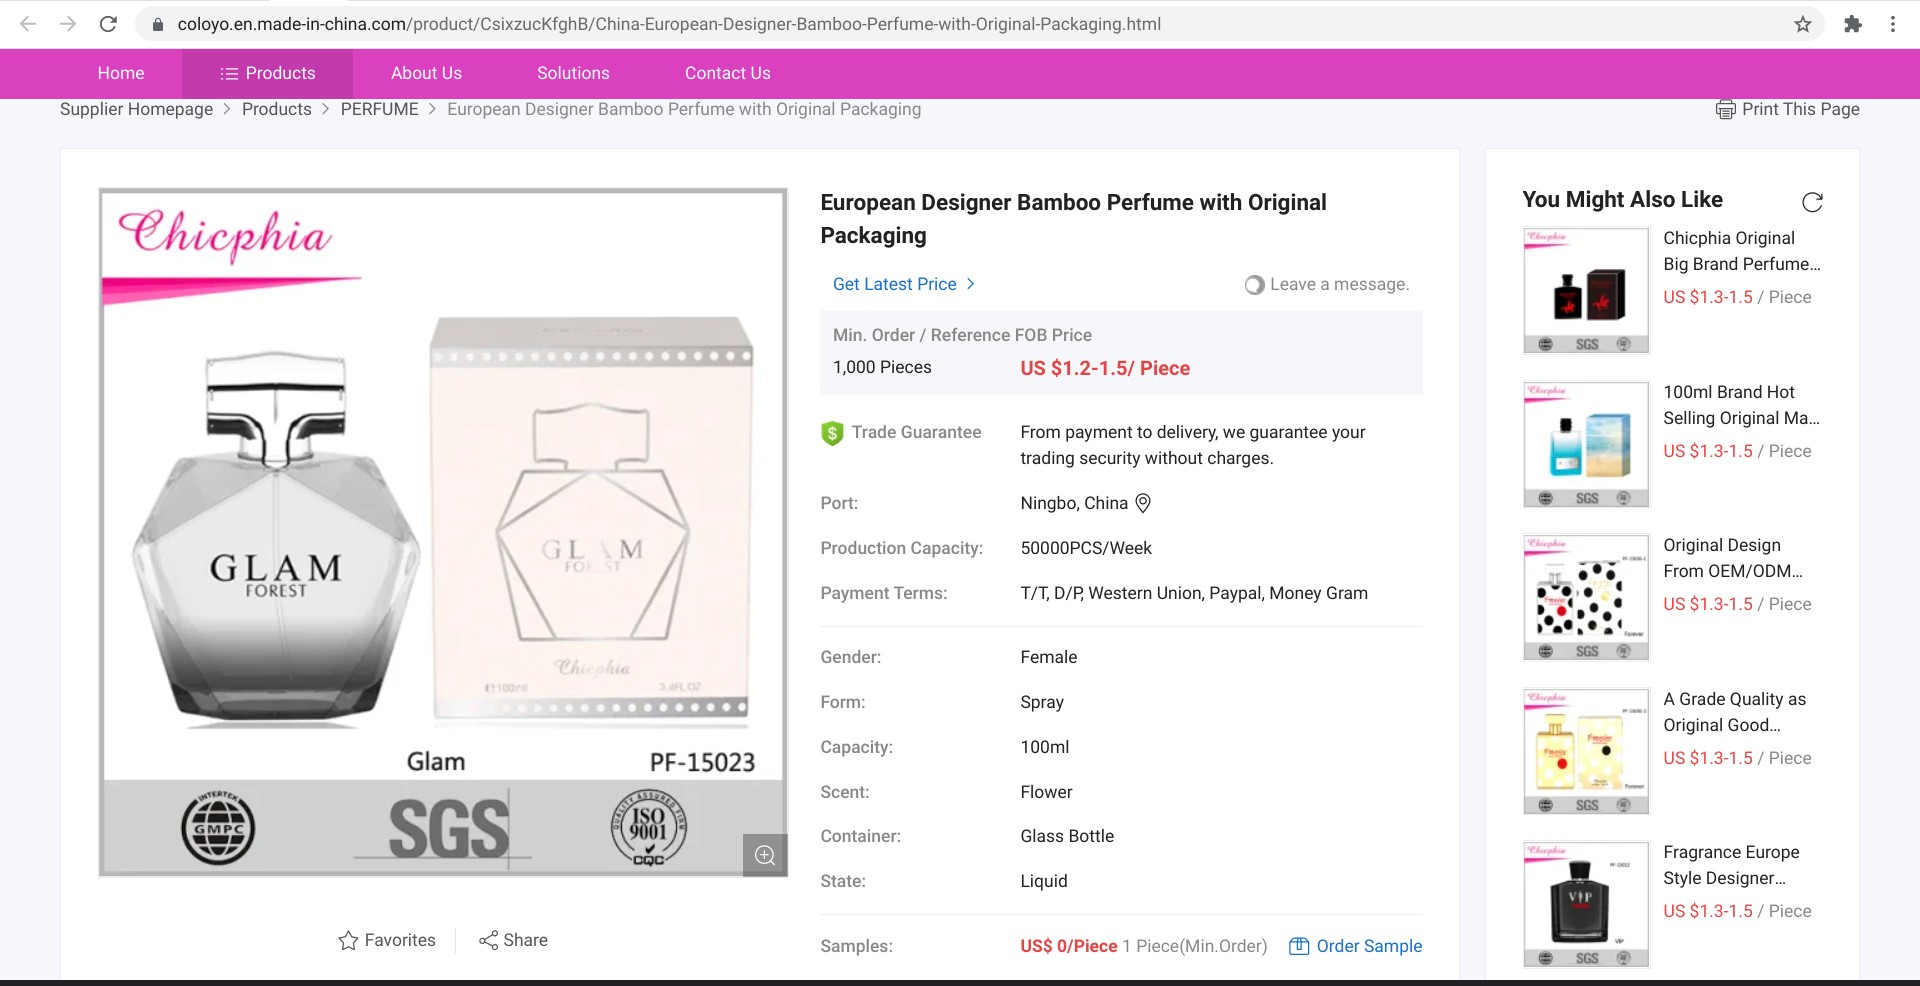The width and height of the screenshot is (1920, 986).
Task: Click Leave a message link
Action: point(1338,284)
